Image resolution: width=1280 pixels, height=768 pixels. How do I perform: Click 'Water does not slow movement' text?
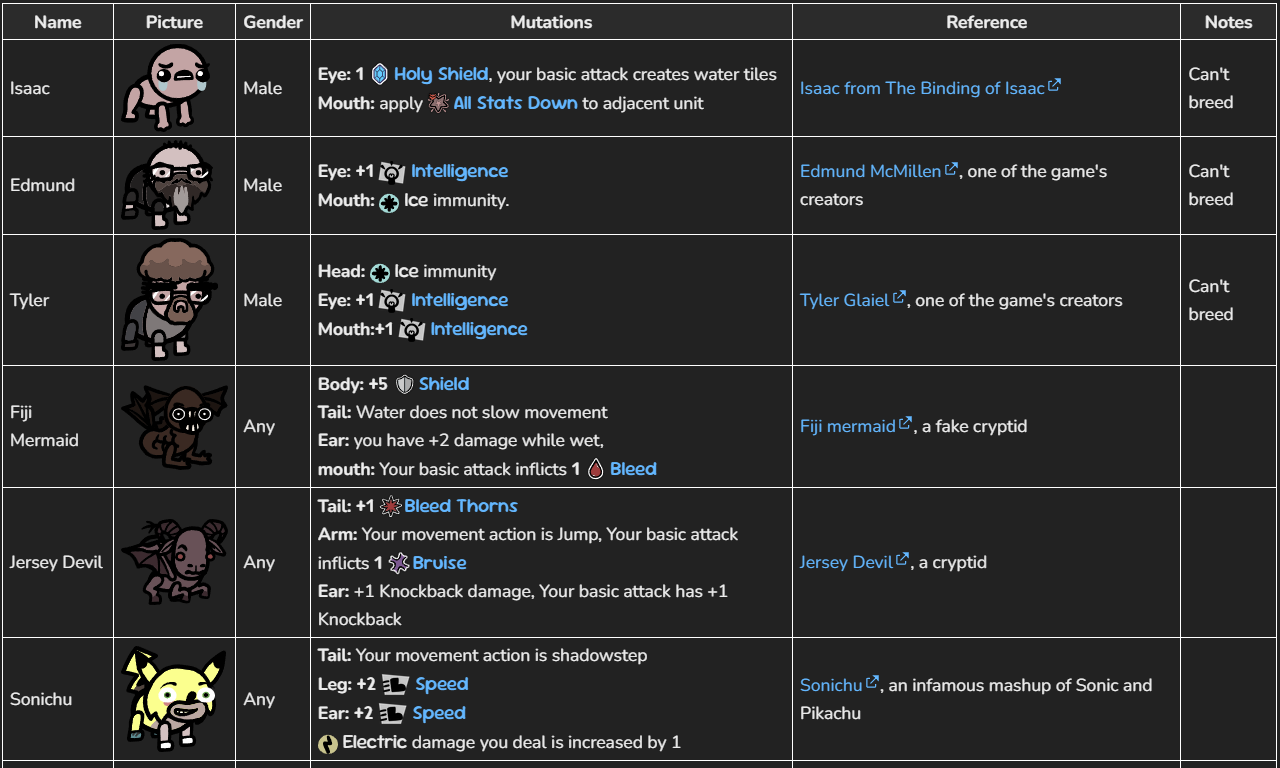(x=482, y=412)
